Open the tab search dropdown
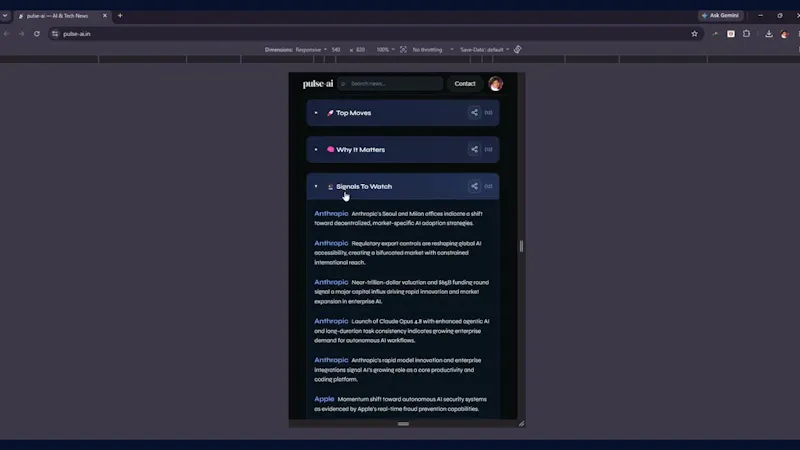The image size is (800, 450). click(5, 16)
